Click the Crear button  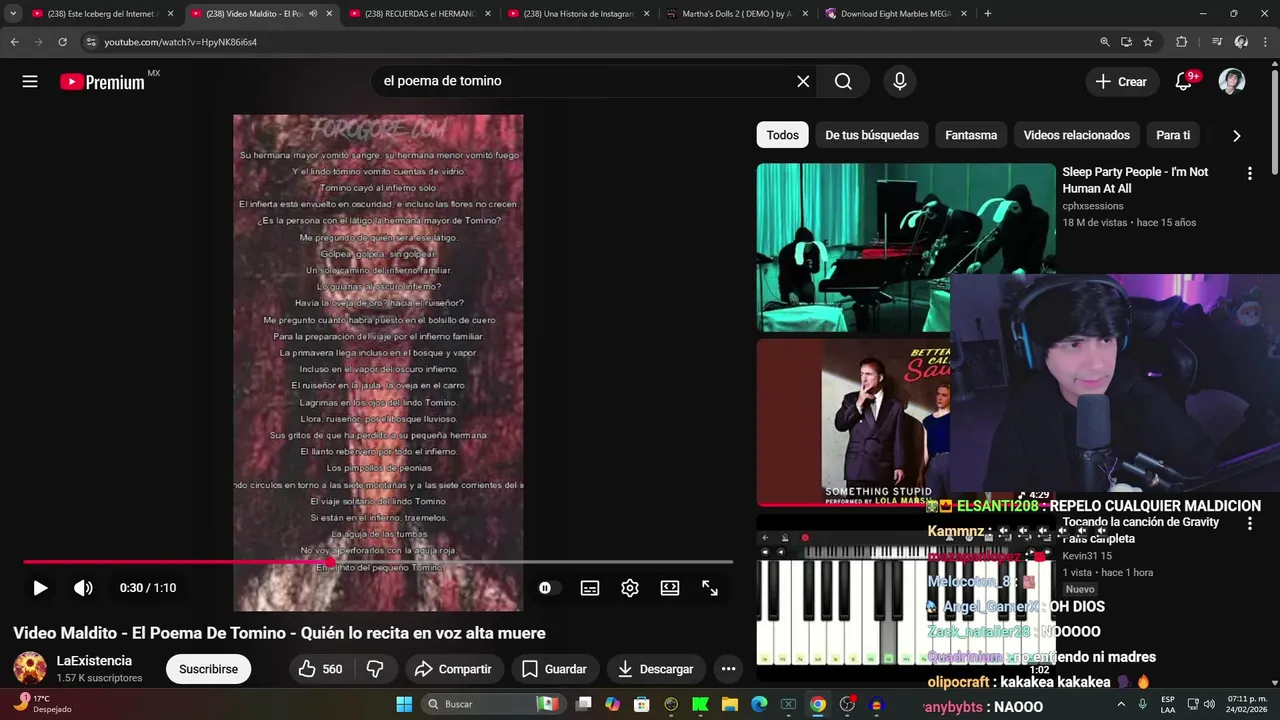pyautogui.click(x=1122, y=82)
